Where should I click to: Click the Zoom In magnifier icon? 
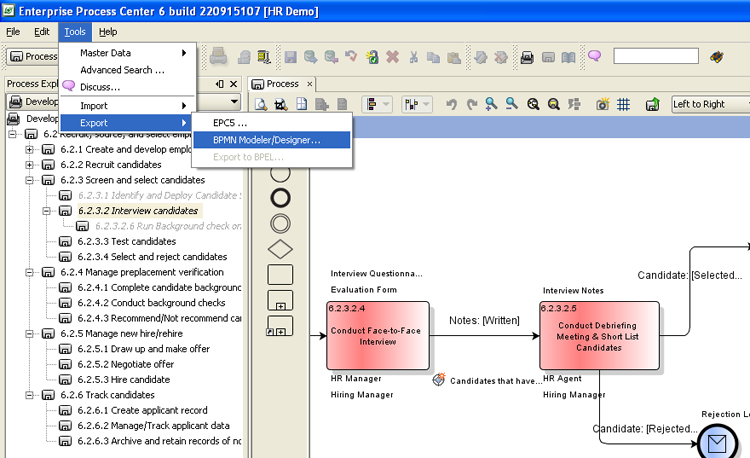coord(491,104)
